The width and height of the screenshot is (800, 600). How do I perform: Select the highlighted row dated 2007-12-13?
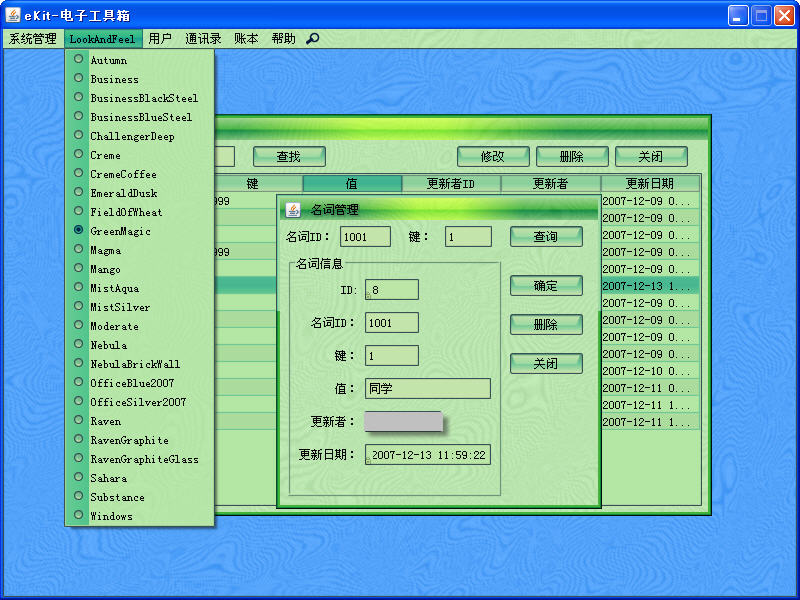tap(650, 286)
